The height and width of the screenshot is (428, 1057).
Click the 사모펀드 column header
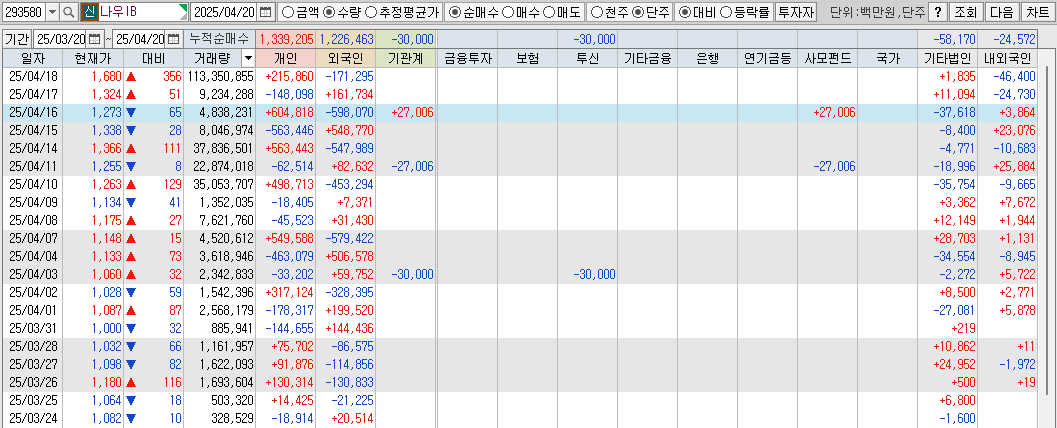[x=827, y=59]
